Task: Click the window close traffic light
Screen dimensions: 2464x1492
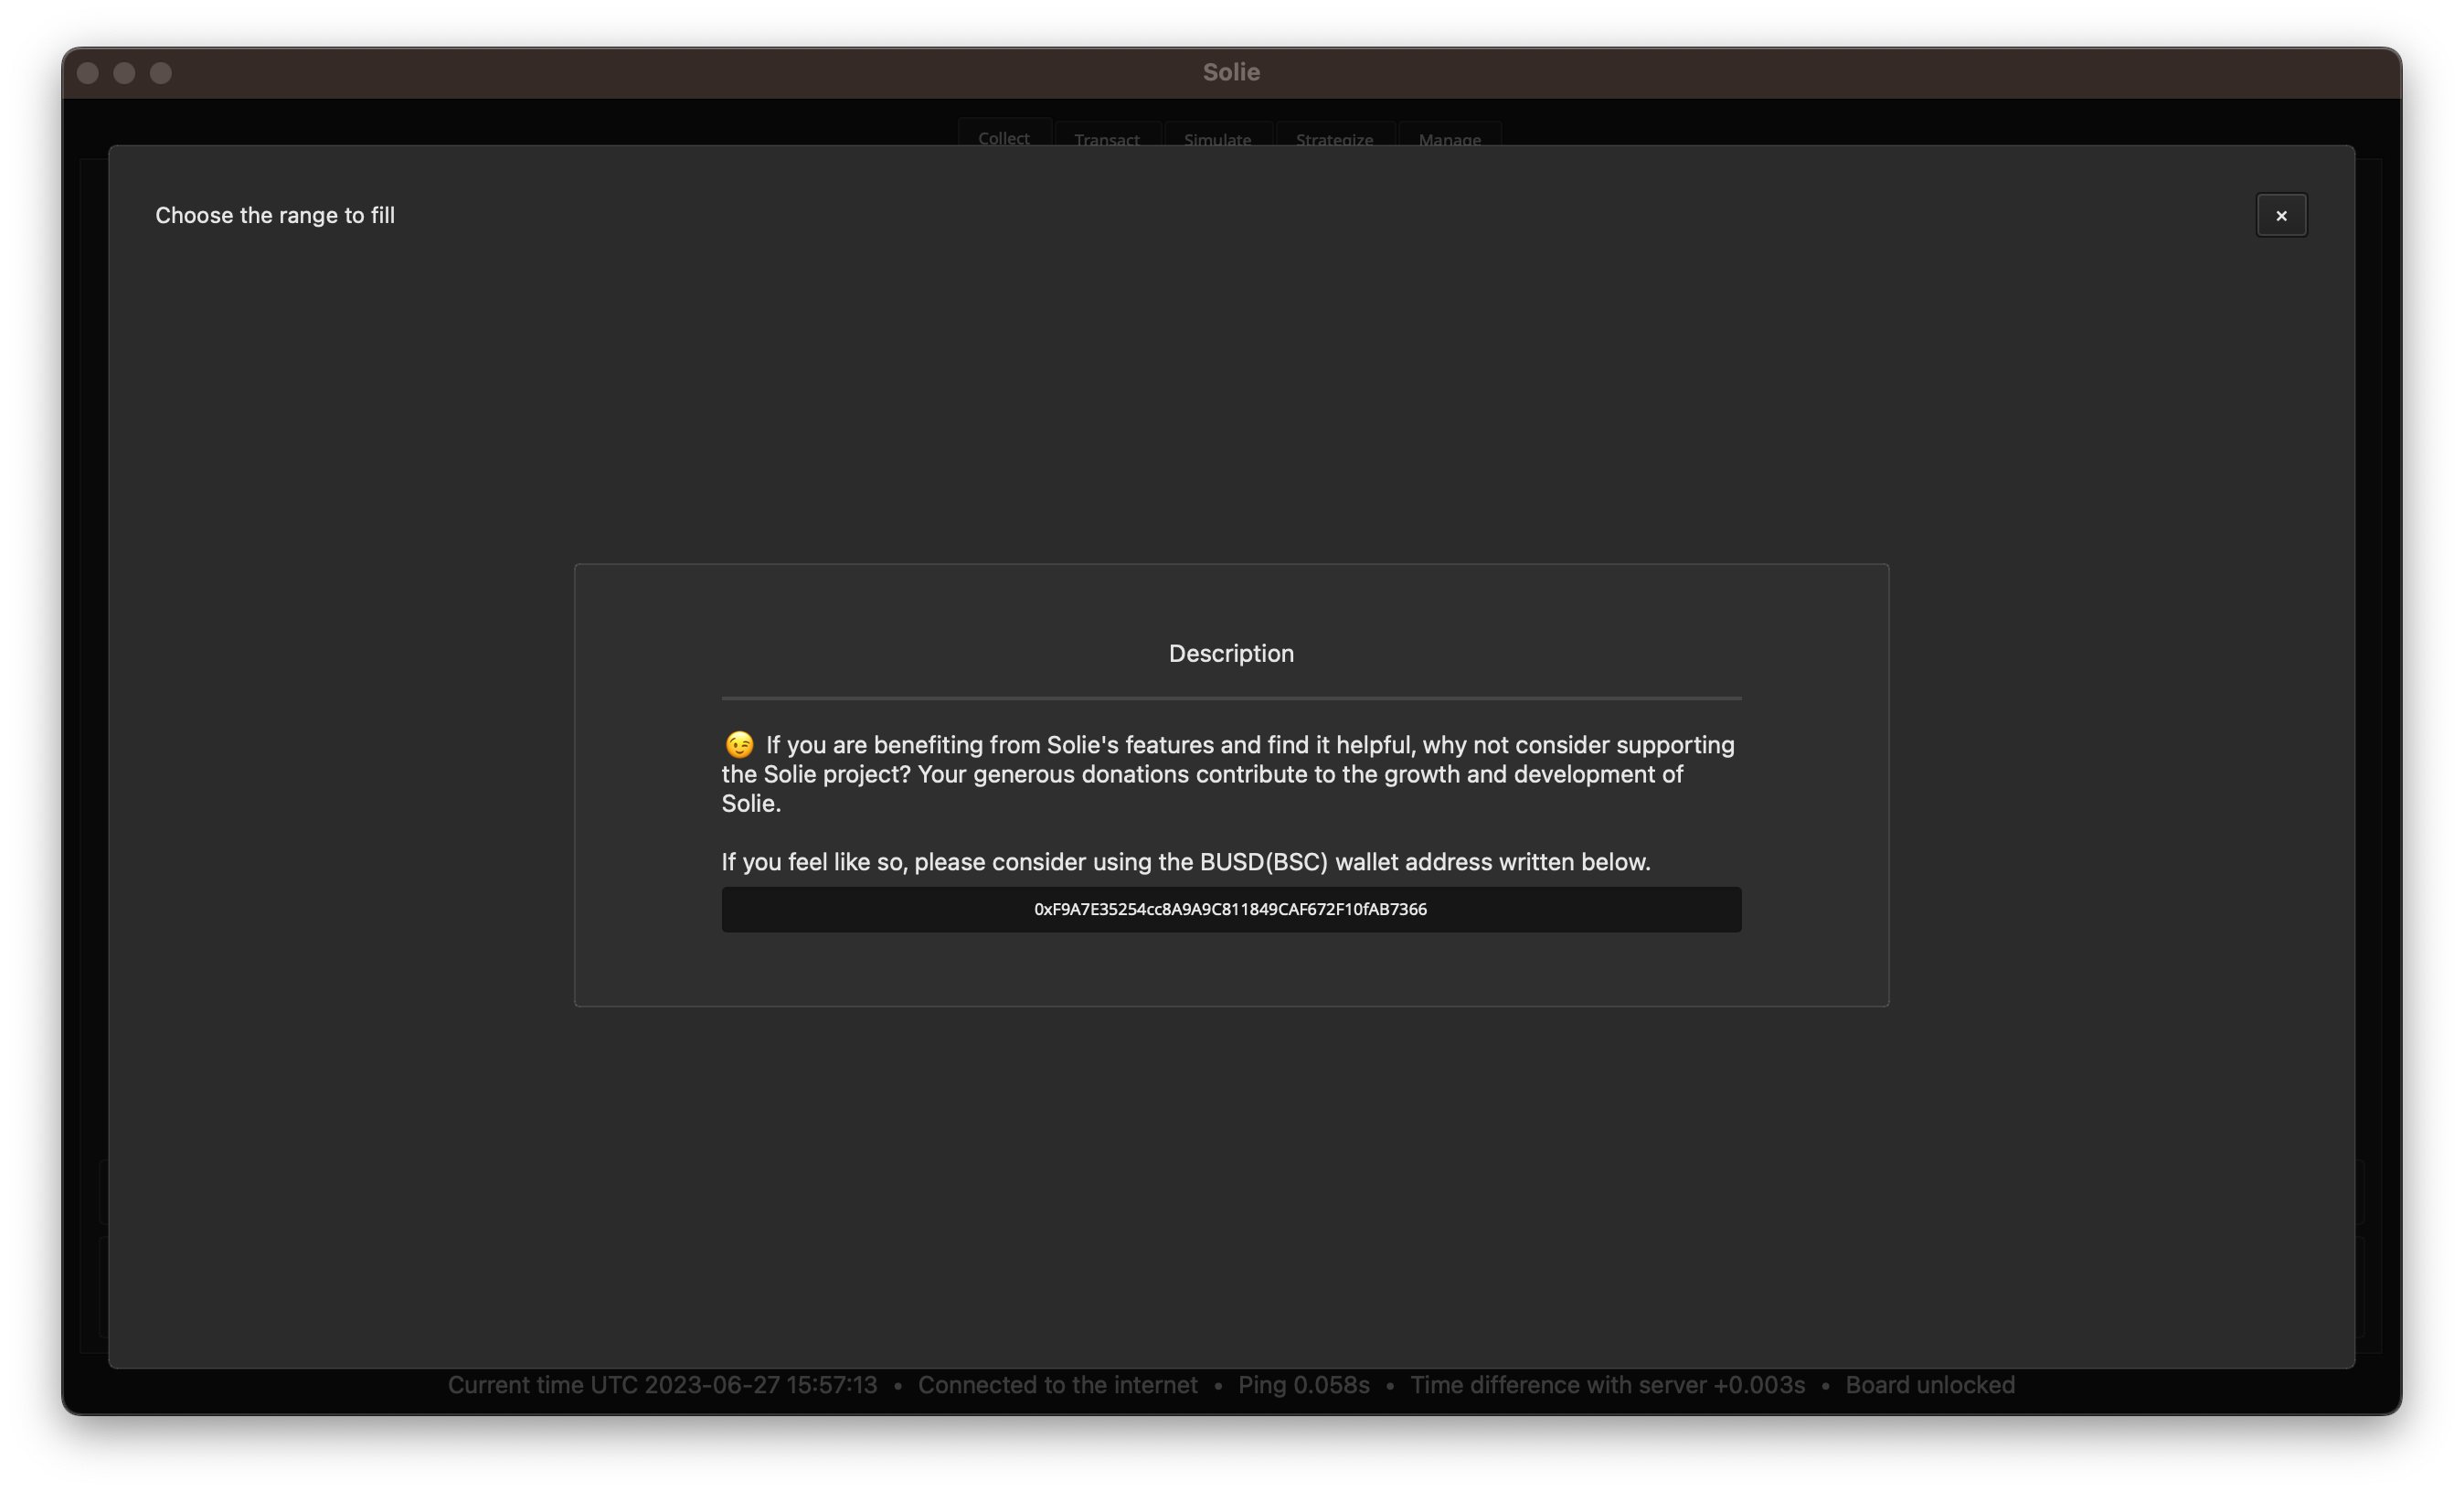Action: click(88, 73)
